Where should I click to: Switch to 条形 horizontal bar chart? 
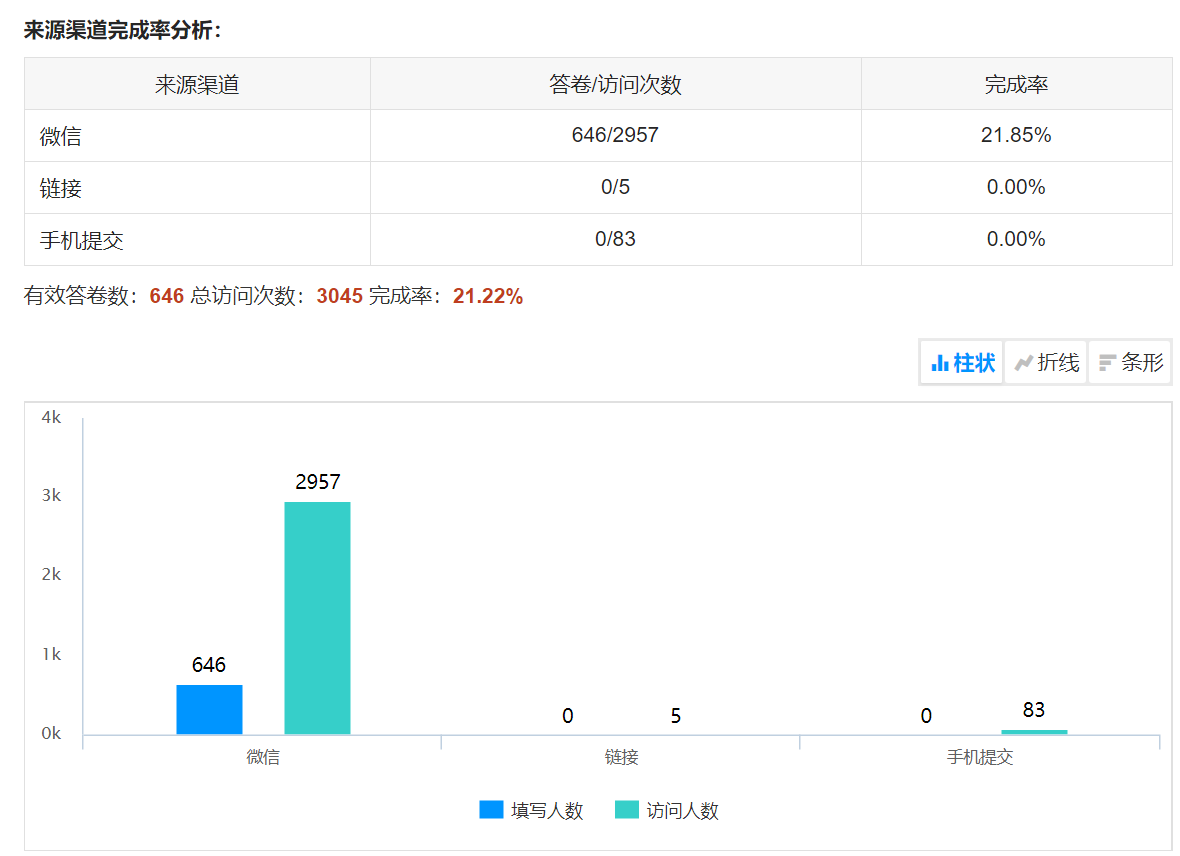click(x=1130, y=363)
